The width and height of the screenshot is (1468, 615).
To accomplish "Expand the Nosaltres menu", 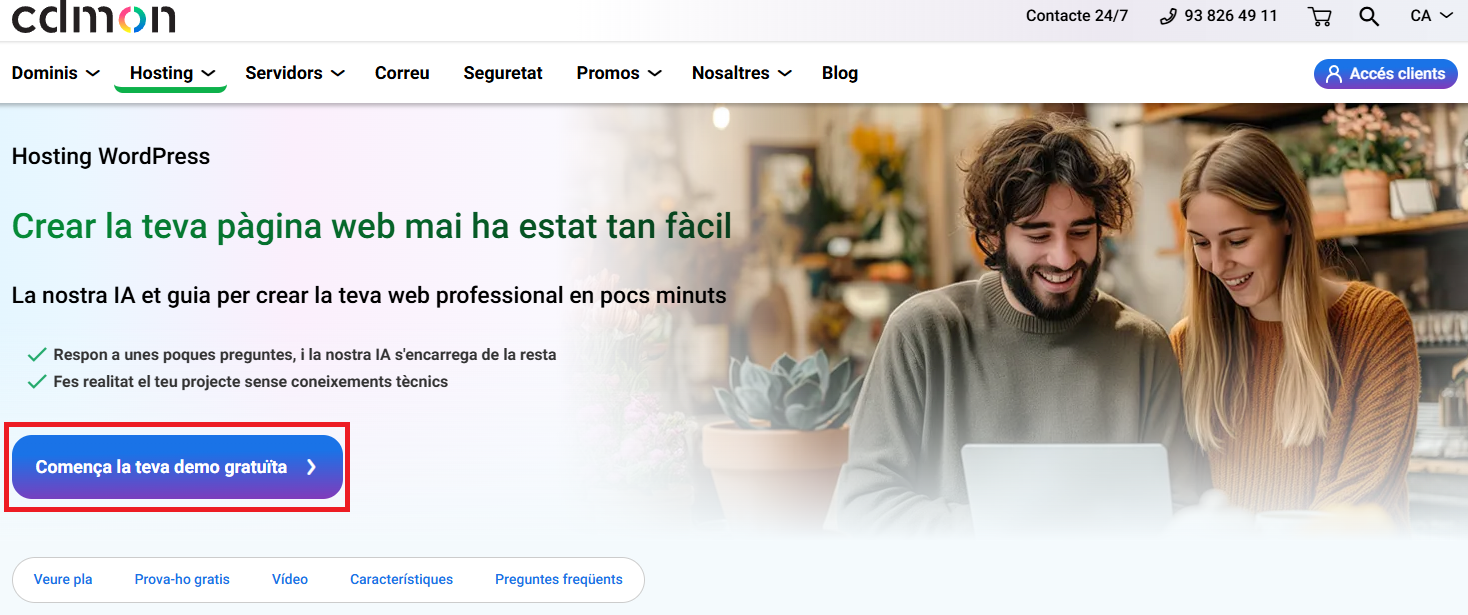I will 742,73.
